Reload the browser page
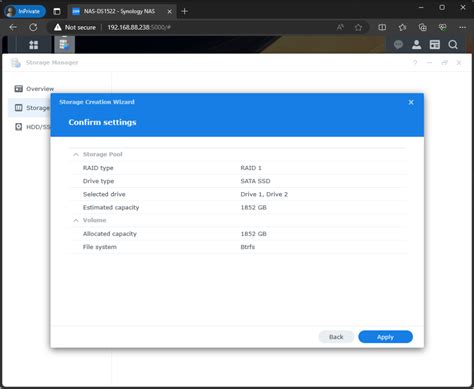This screenshot has width=474, height=389. [33, 27]
